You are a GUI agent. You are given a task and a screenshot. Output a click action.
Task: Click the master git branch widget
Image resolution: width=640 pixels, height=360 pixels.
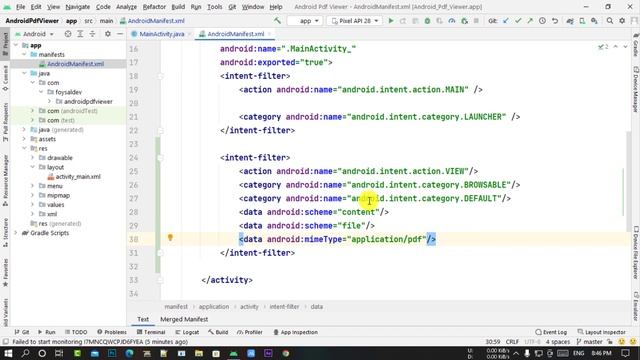pos(589,342)
